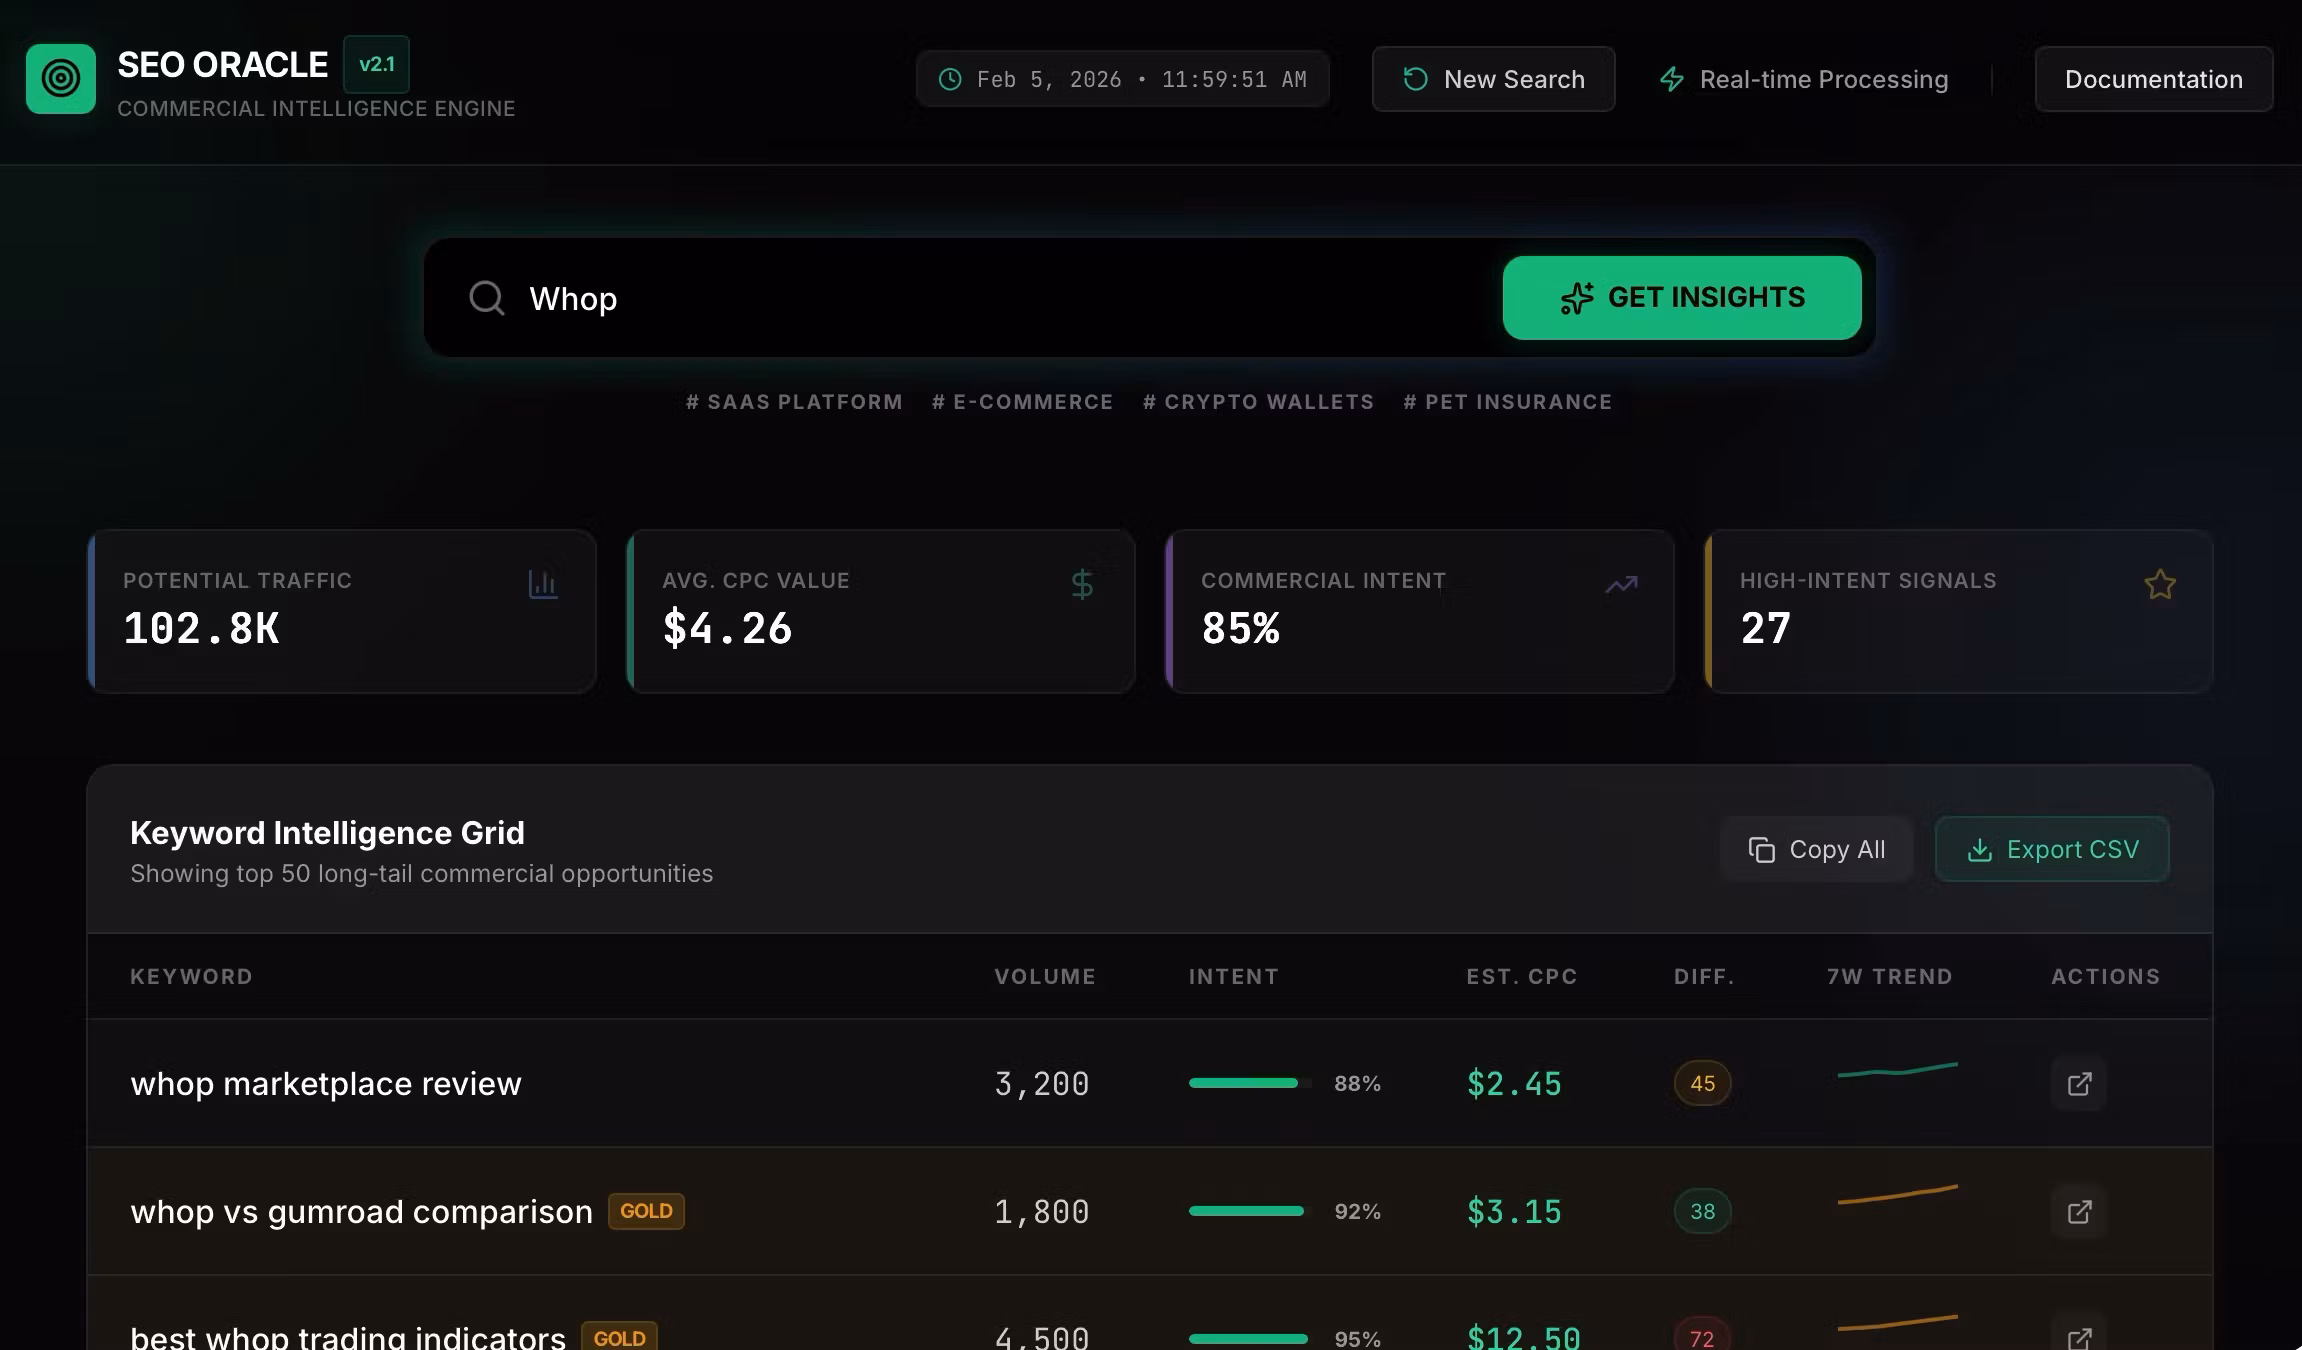Click the v2.1 version badge

[x=376, y=64]
